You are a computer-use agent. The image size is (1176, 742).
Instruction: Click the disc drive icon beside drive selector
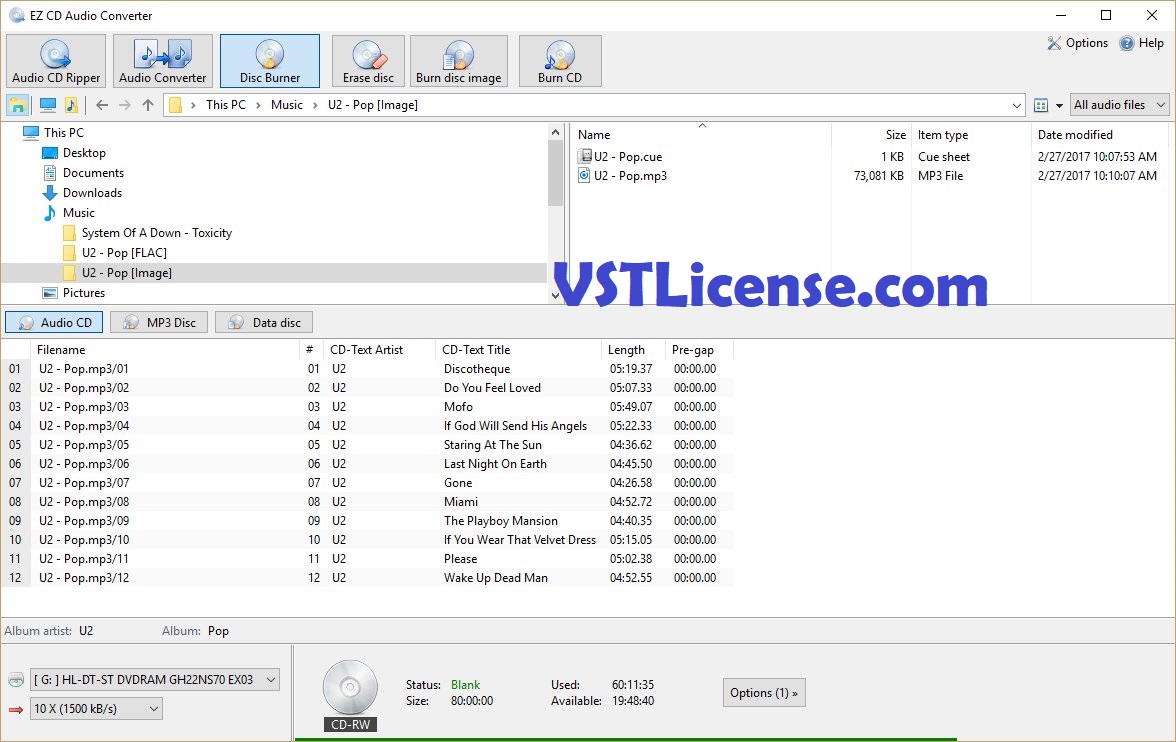click(x=16, y=680)
